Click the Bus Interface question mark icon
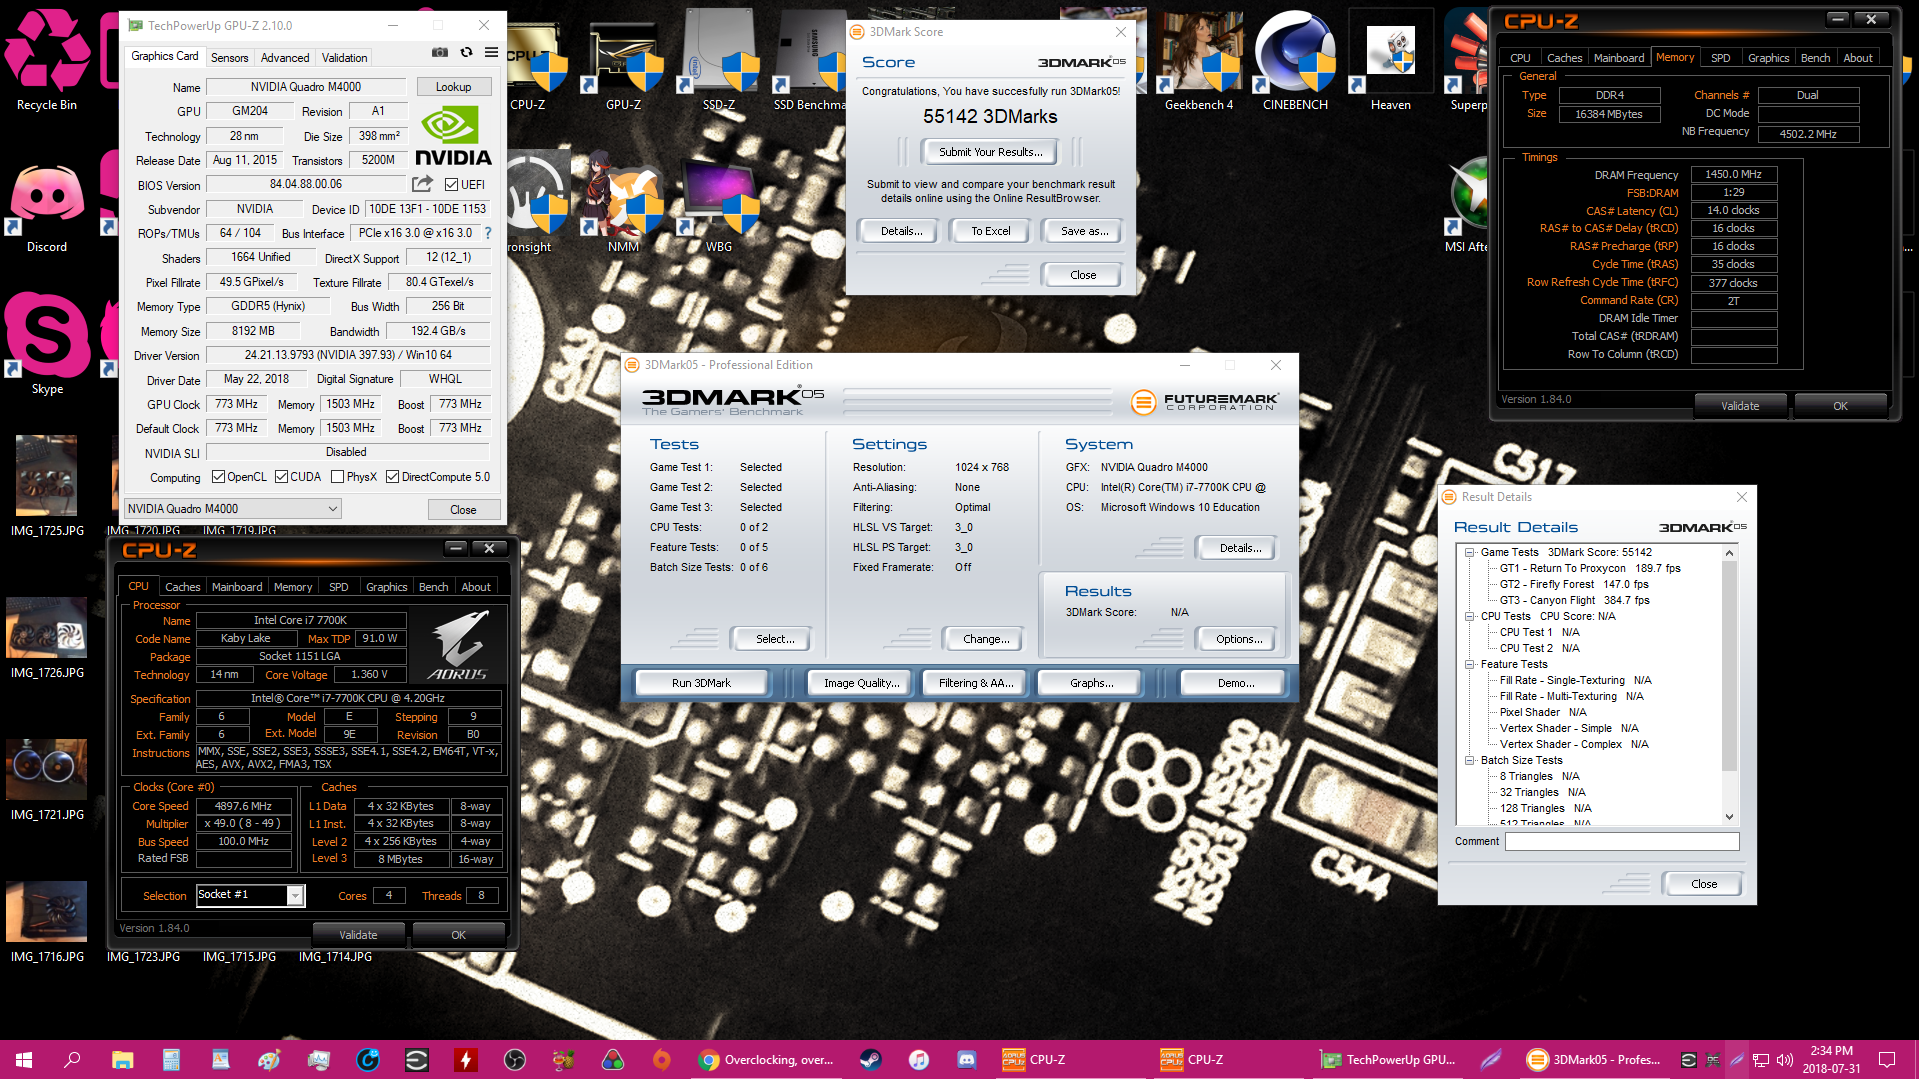1919x1079 pixels. (488, 233)
